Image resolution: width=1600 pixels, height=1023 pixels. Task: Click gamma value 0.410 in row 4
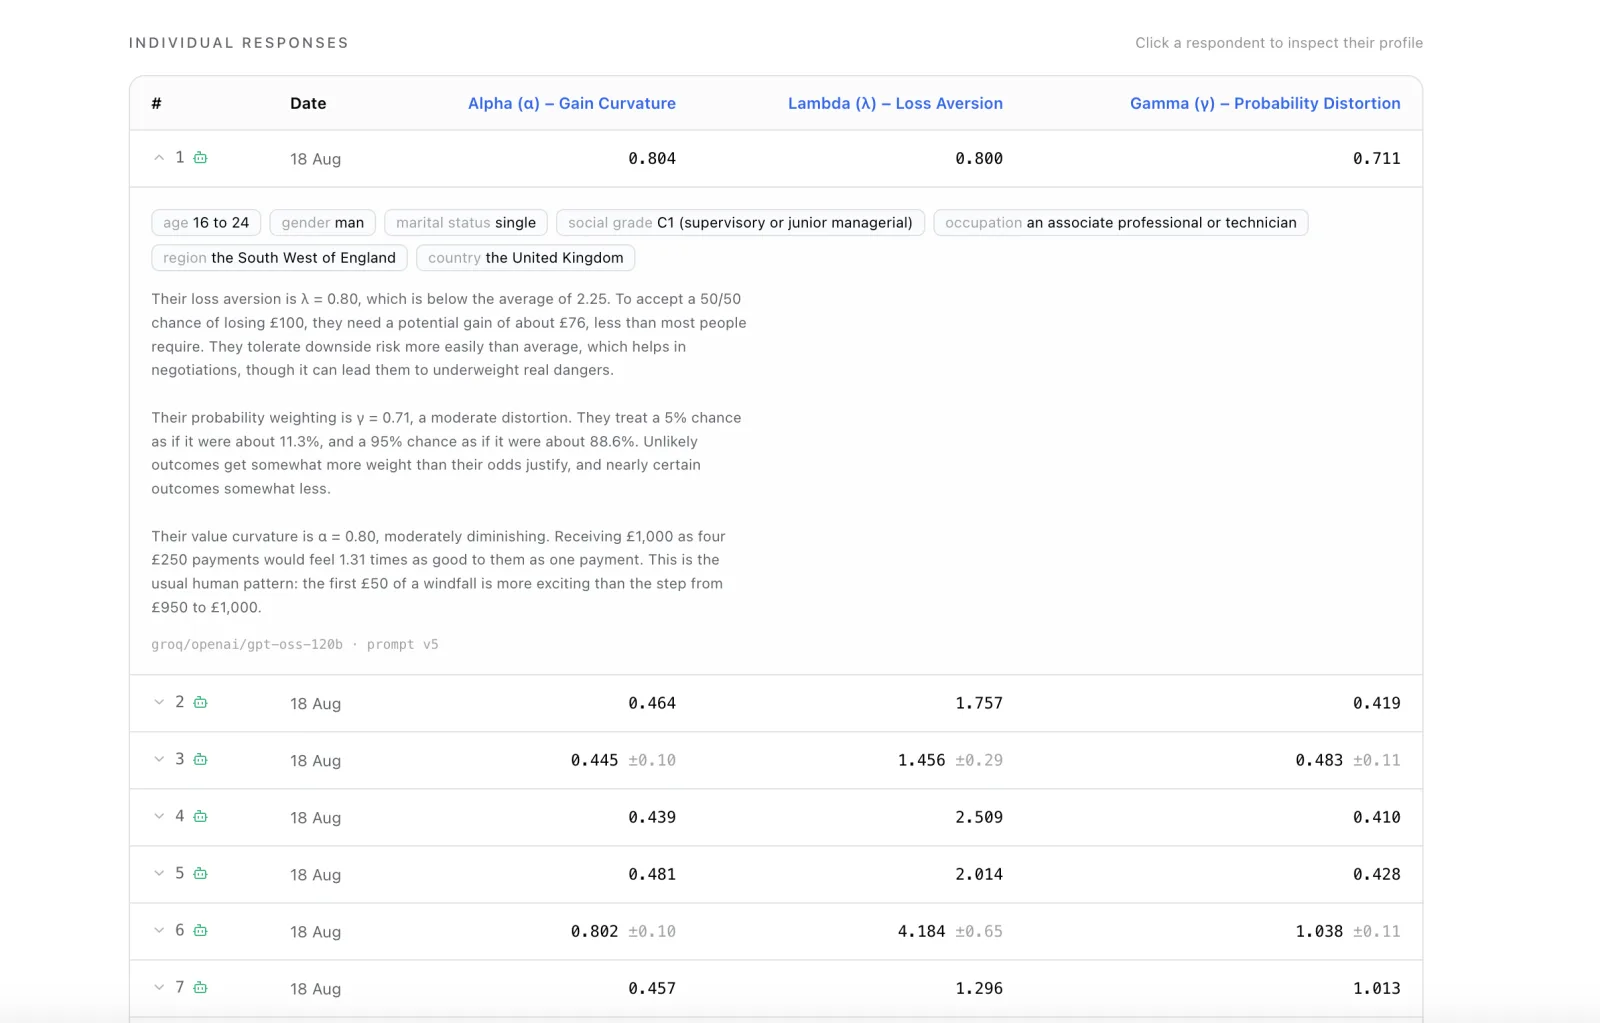pyautogui.click(x=1377, y=817)
